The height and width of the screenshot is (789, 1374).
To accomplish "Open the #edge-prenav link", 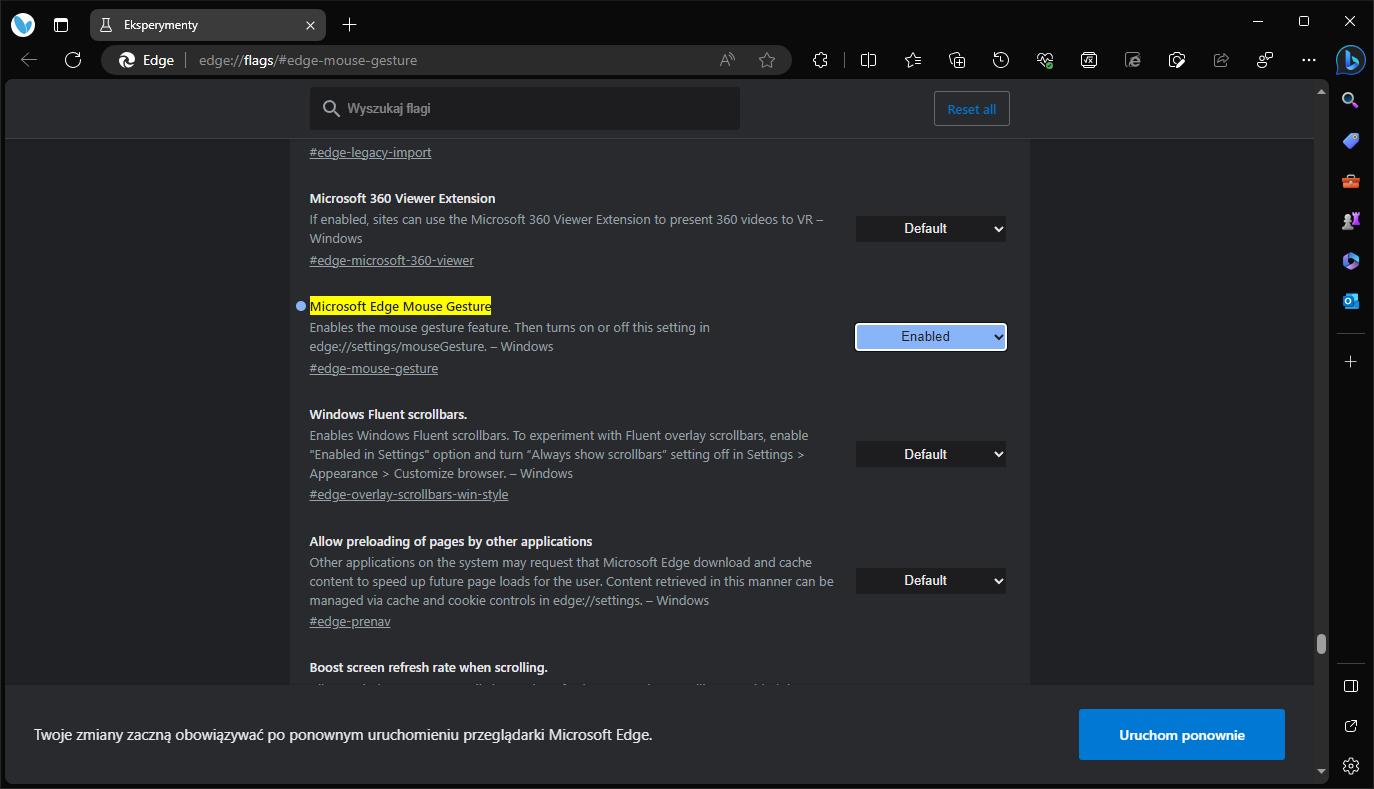I will click(350, 622).
